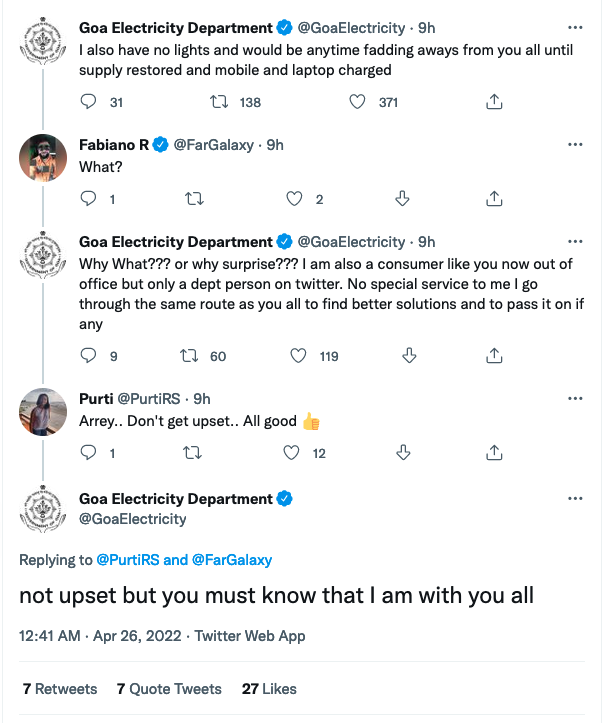The width and height of the screenshot is (602, 723).
Task: Reply to the first Goa Electricity tweet
Action: [x=88, y=102]
